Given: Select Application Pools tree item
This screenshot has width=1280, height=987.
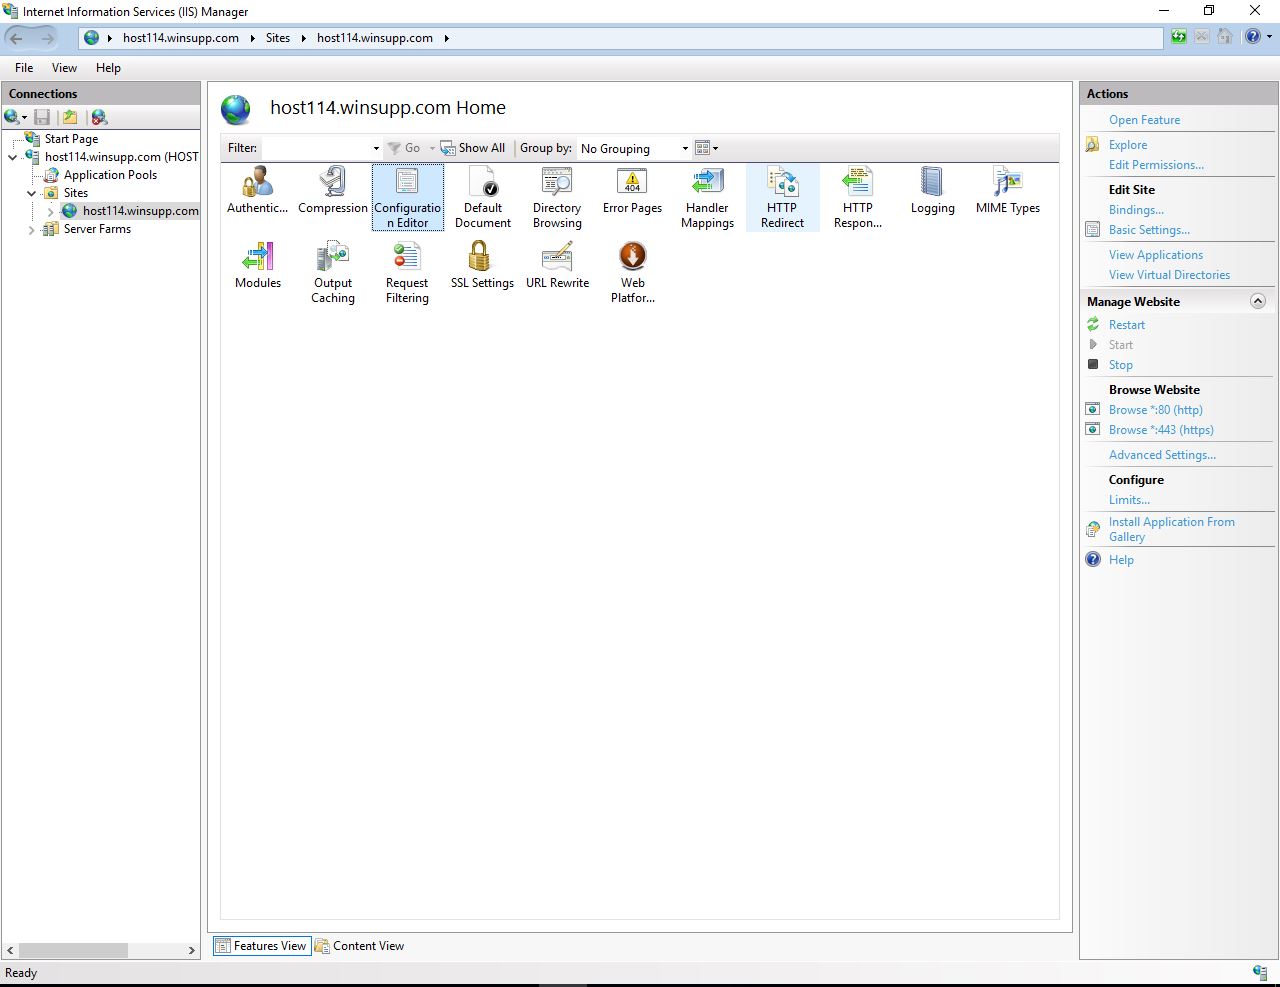Looking at the screenshot, I should click(x=110, y=175).
